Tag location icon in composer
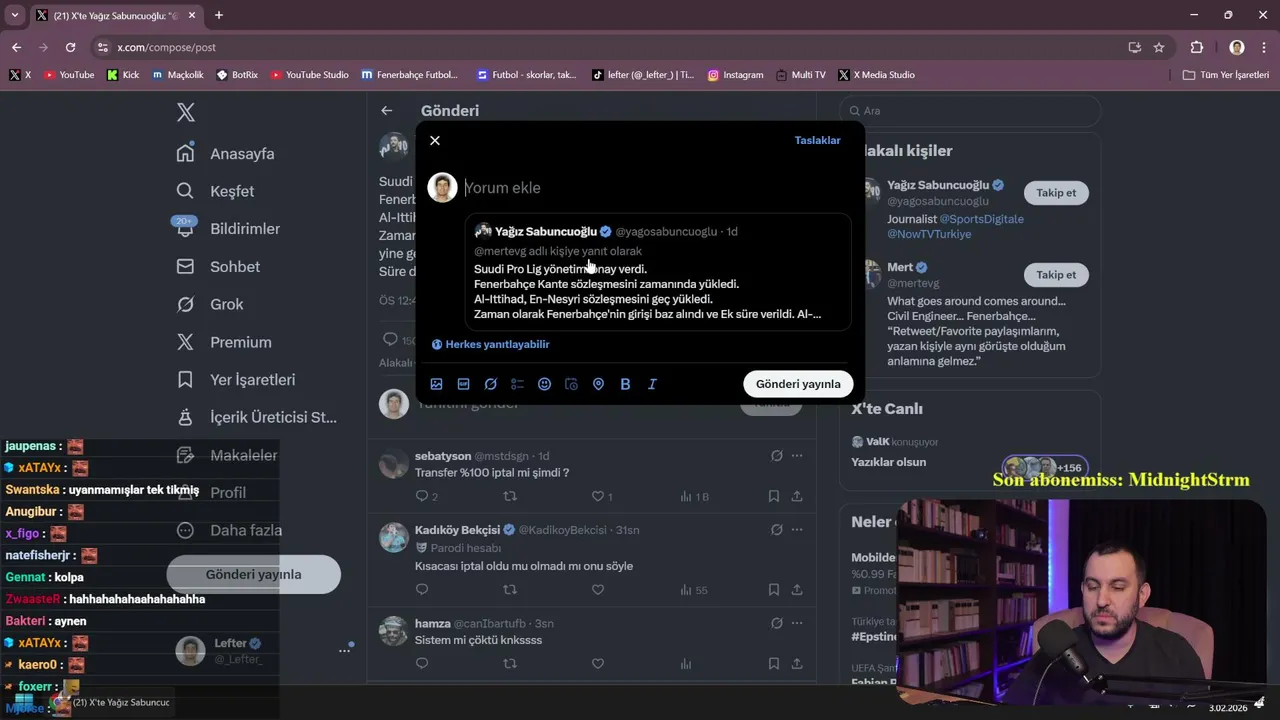 (x=598, y=384)
